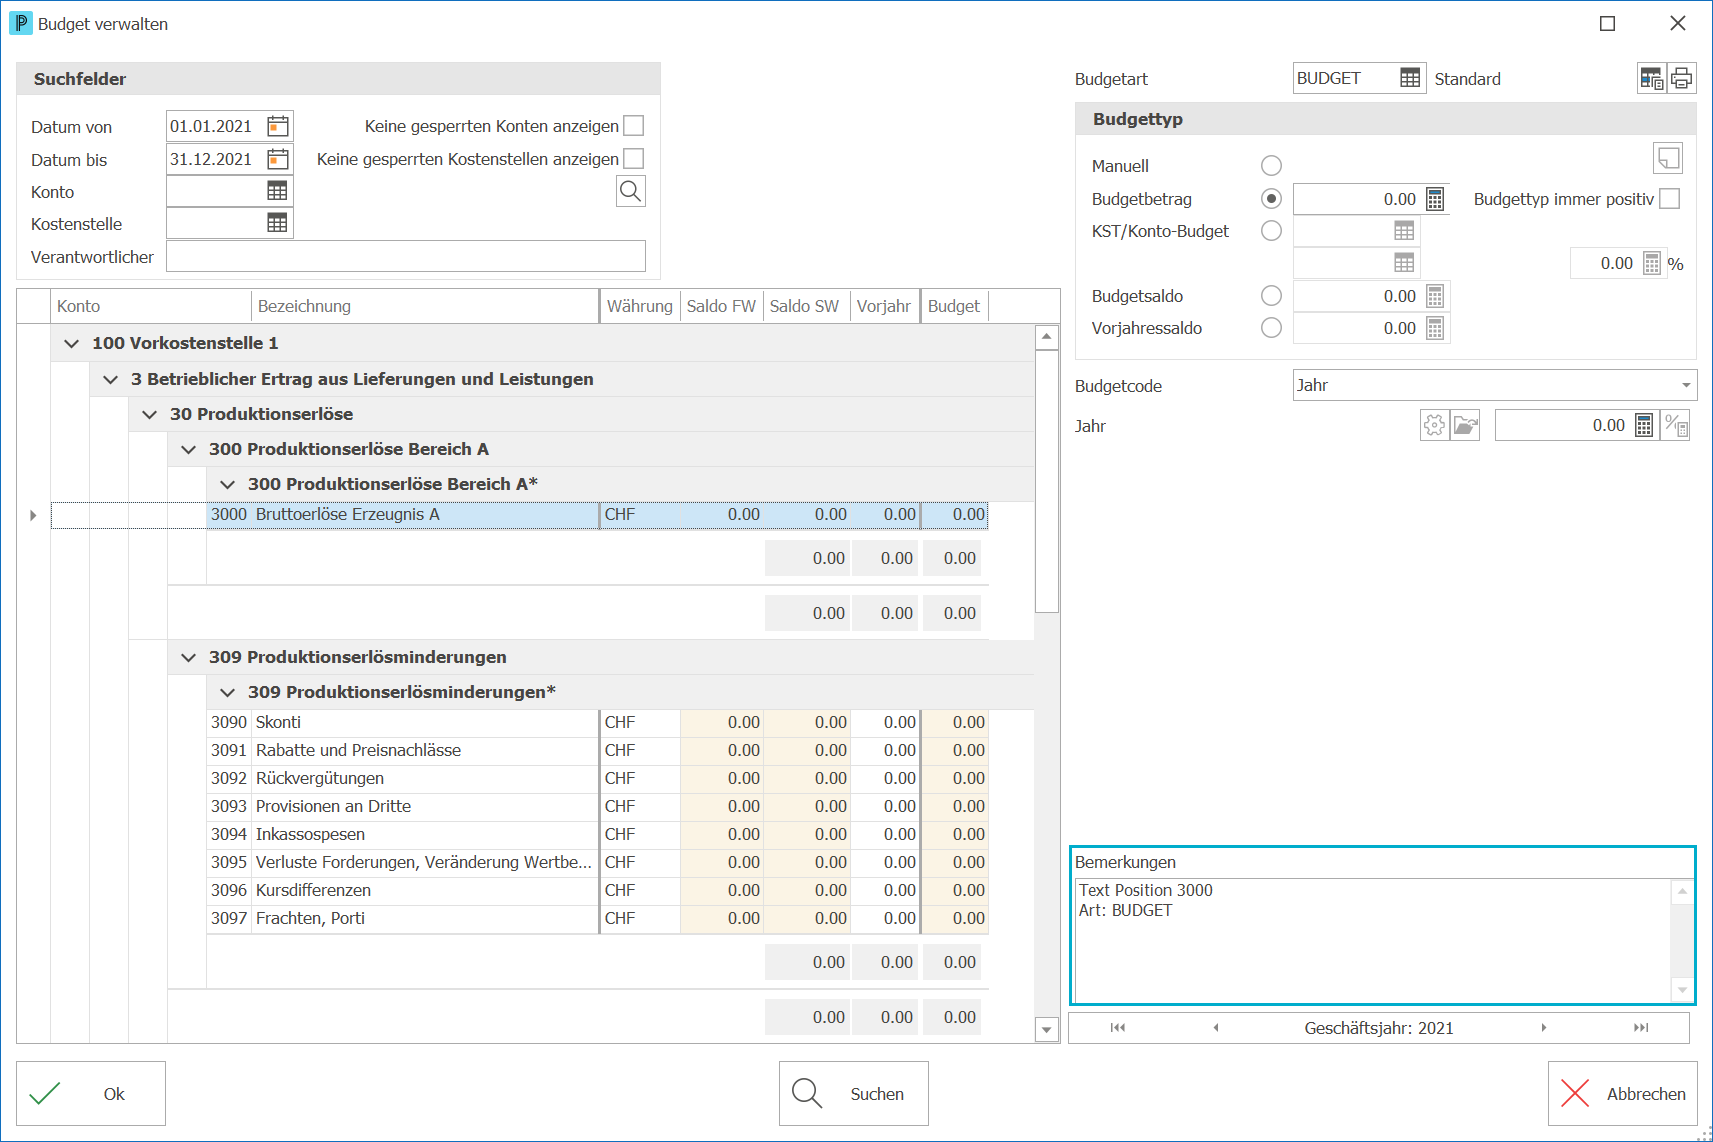
Task: Click the Suchen button
Action: click(854, 1093)
